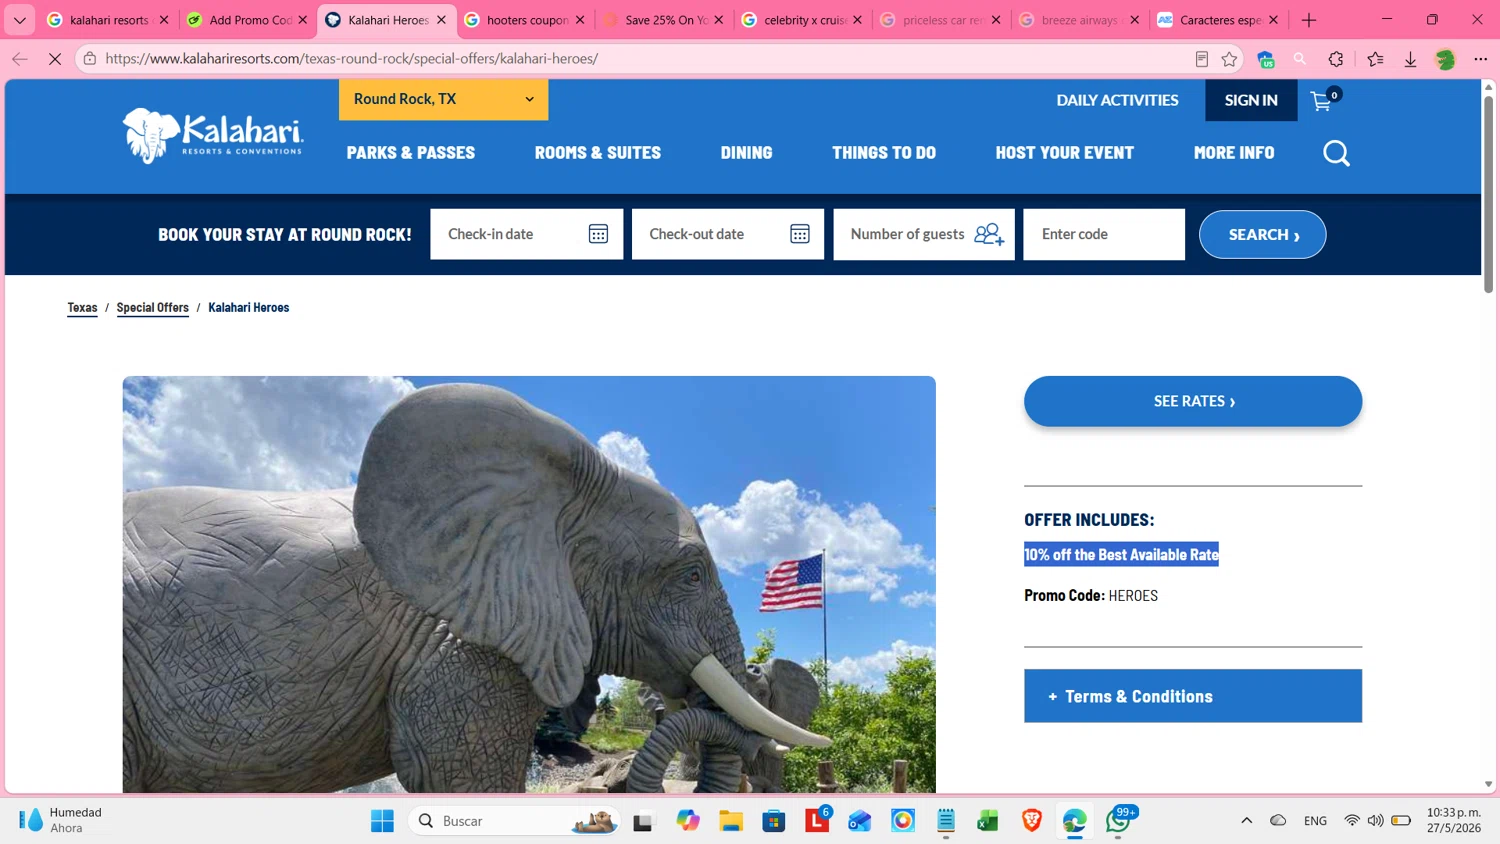Open the Parks & Passes menu
This screenshot has width=1500, height=844.
(411, 153)
